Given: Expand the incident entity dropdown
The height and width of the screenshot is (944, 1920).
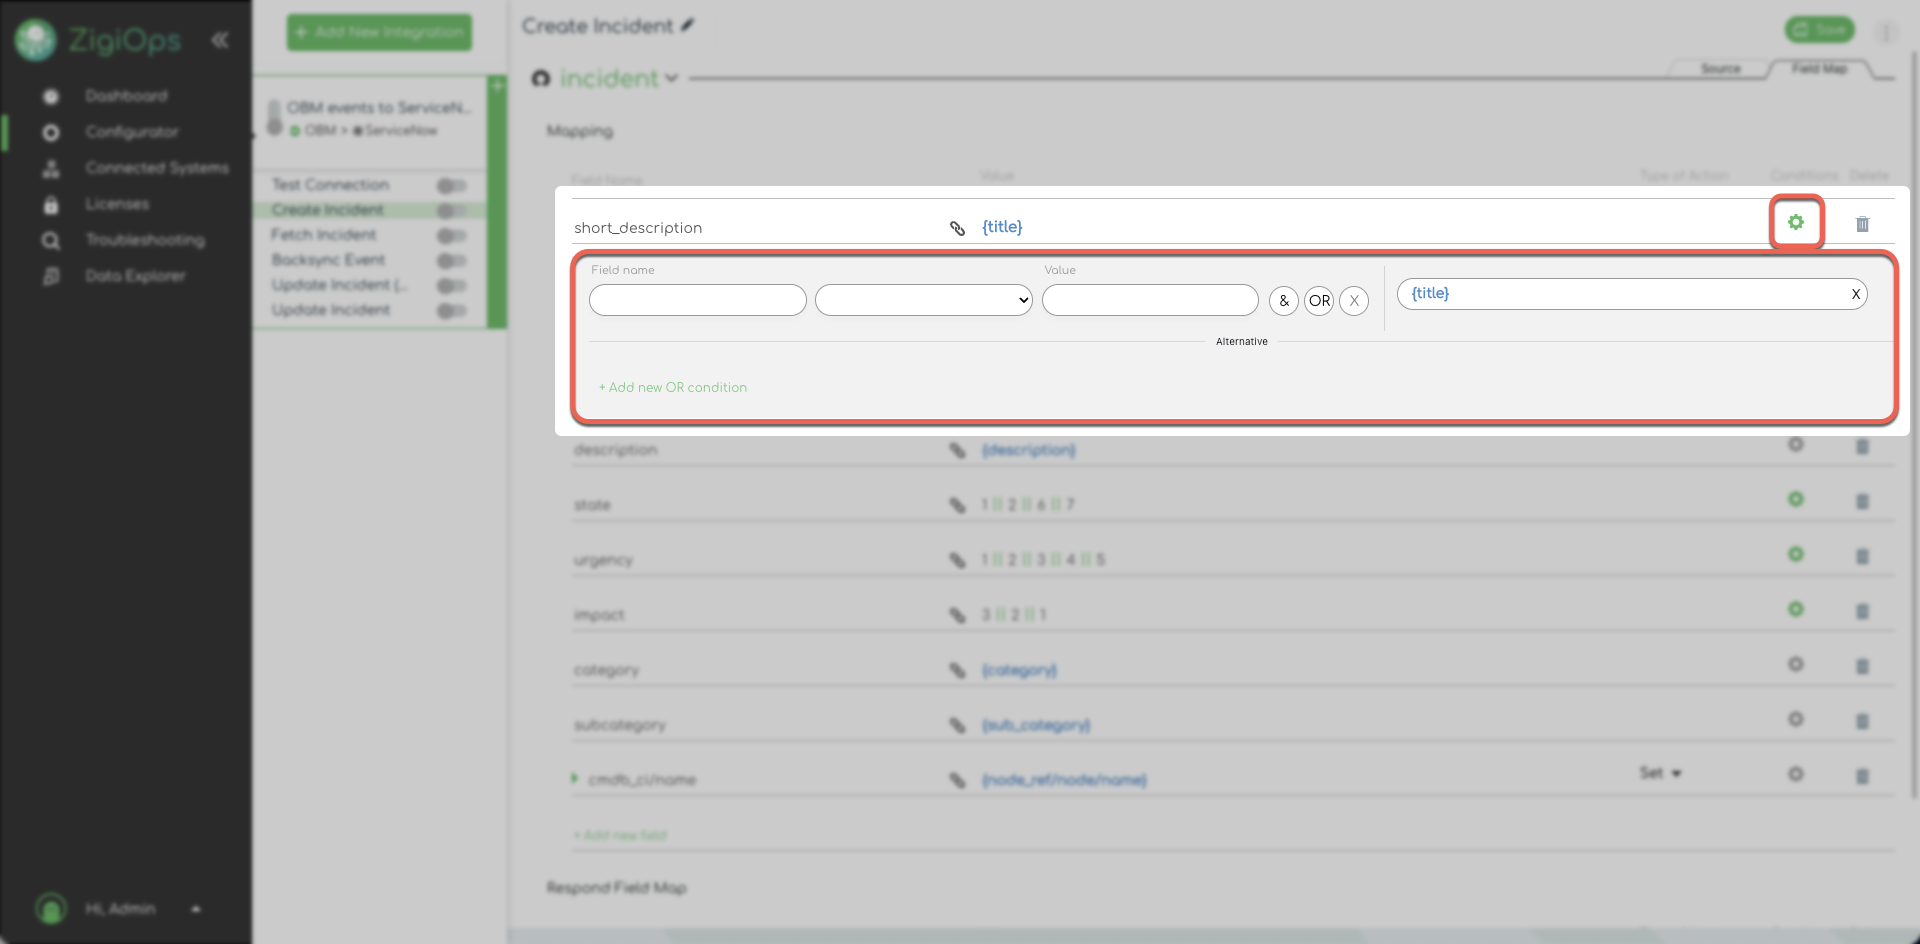Looking at the screenshot, I should coord(671,78).
